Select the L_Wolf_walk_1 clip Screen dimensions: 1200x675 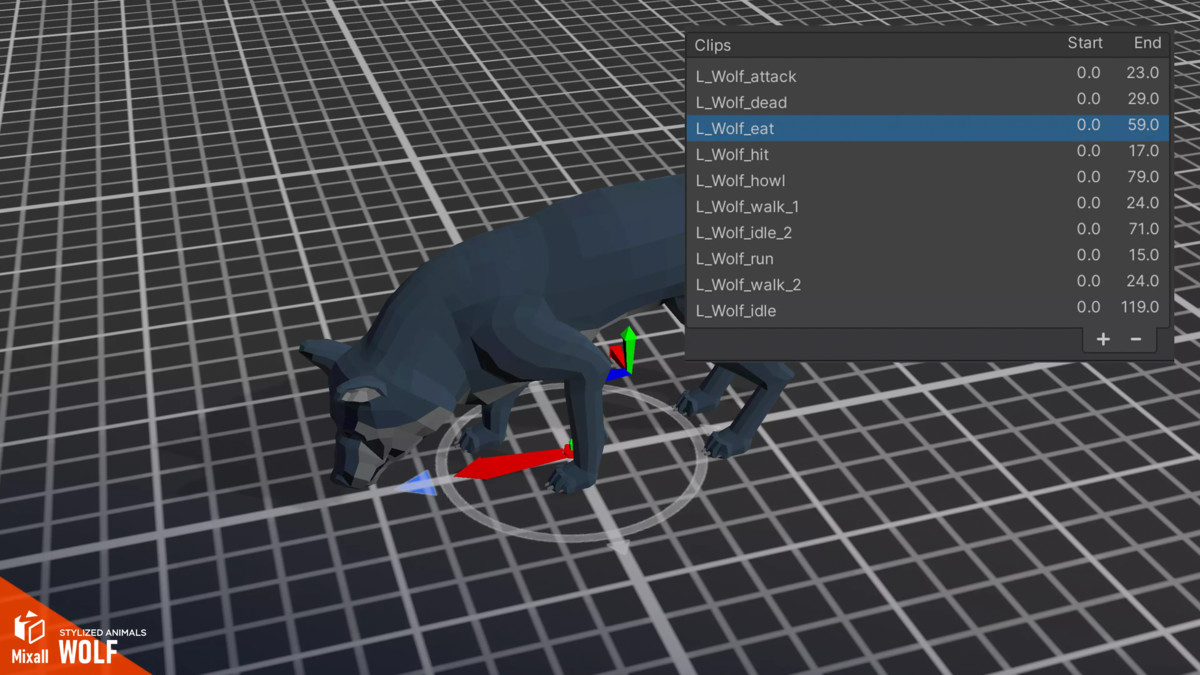(928, 206)
